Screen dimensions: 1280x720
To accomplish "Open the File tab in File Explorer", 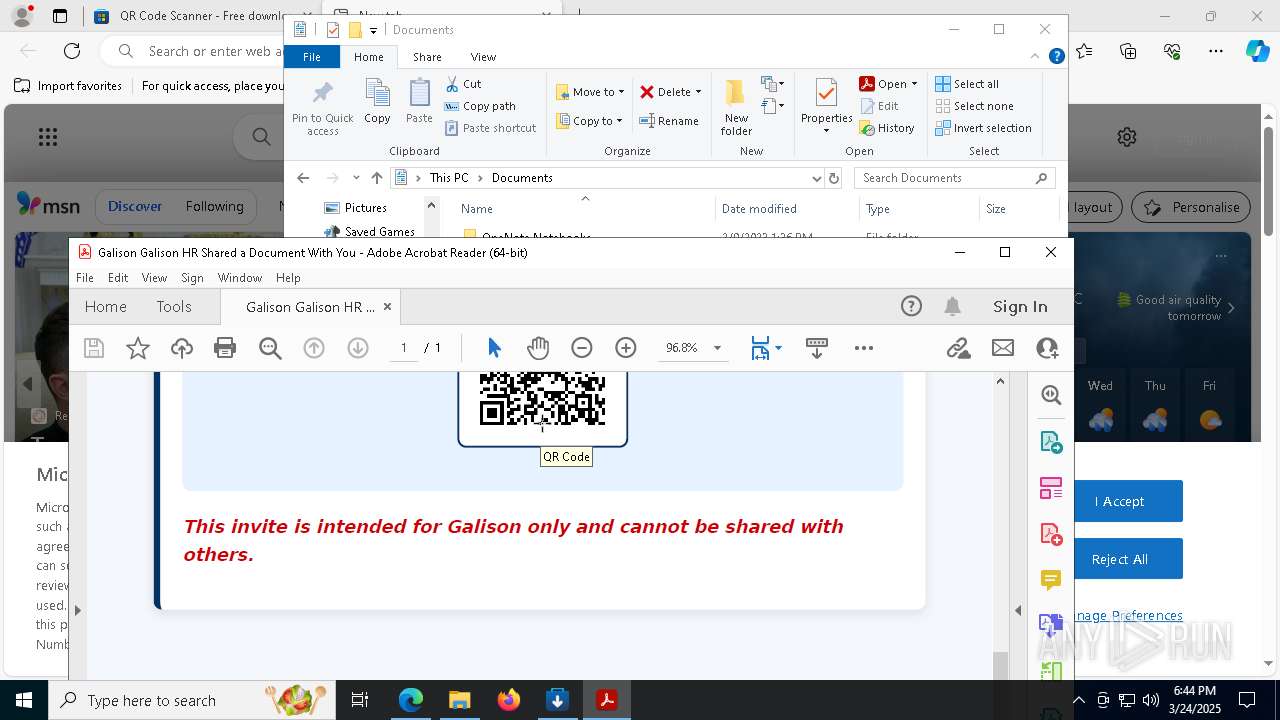I will (312, 57).
